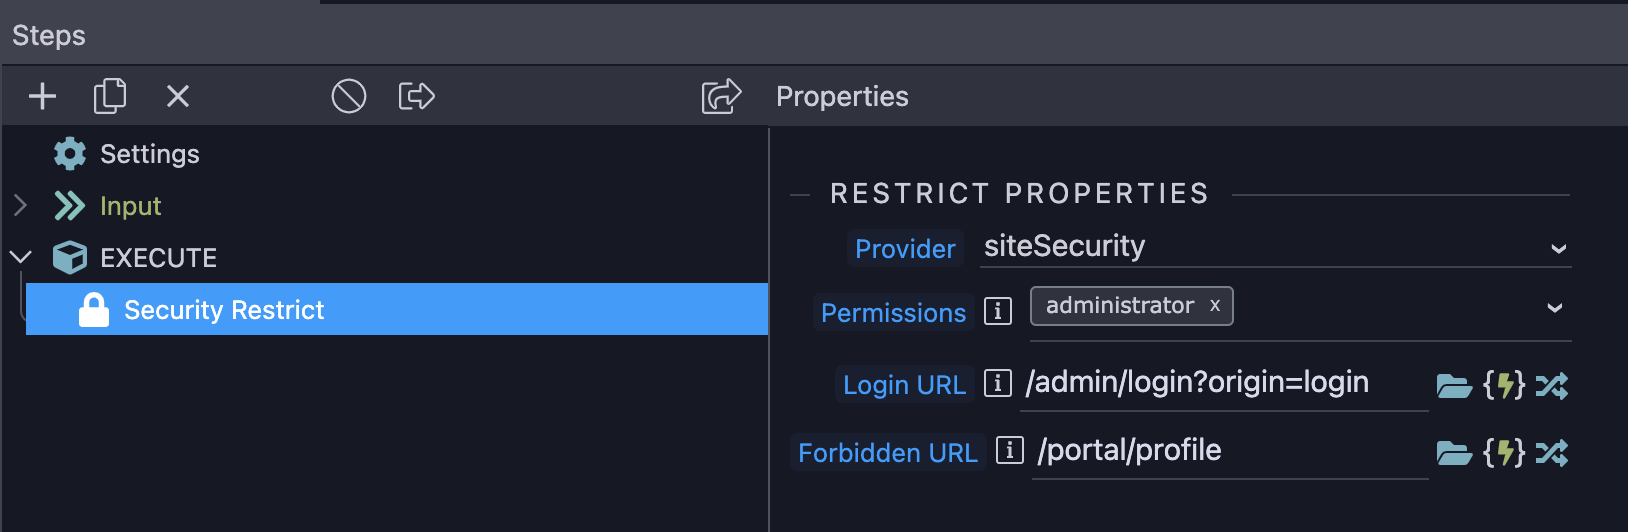Click the shuffle icon on Login URL row
The height and width of the screenshot is (532, 1628).
(x=1552, y=385)
